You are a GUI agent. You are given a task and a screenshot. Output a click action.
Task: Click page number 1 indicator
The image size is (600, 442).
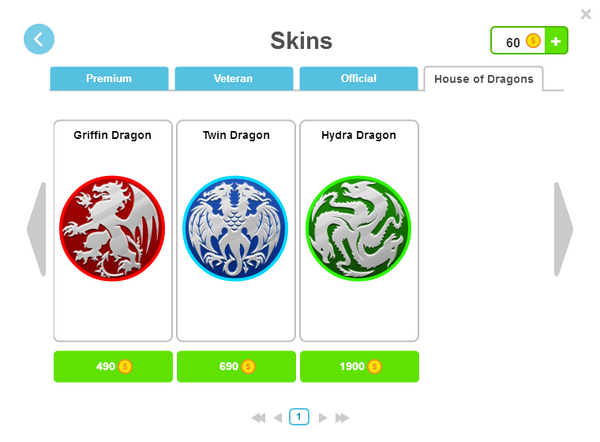pyautogui.click(x=299, y=417)
